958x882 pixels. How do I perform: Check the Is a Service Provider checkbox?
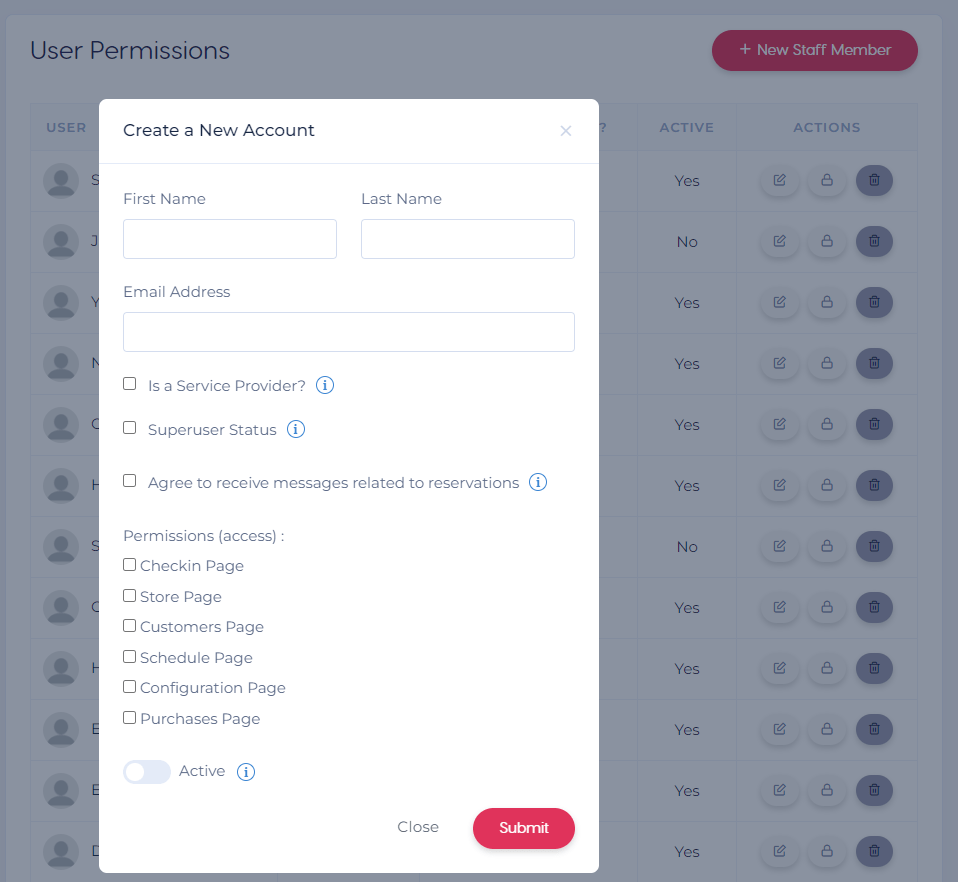click(x=130, y=384)
